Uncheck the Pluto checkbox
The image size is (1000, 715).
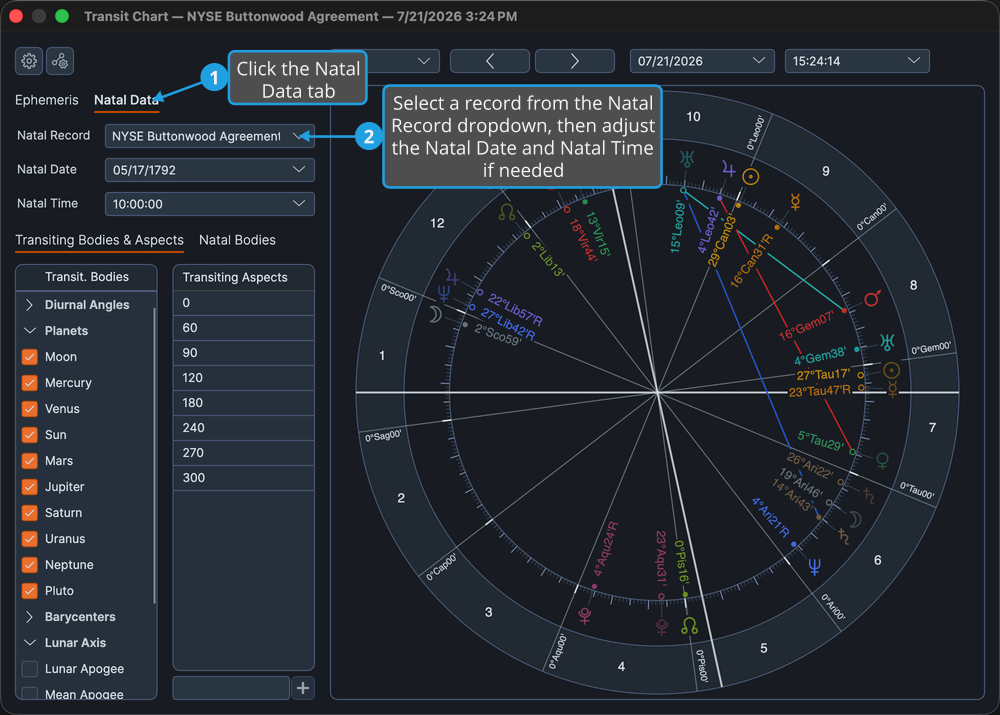(29, 591)
